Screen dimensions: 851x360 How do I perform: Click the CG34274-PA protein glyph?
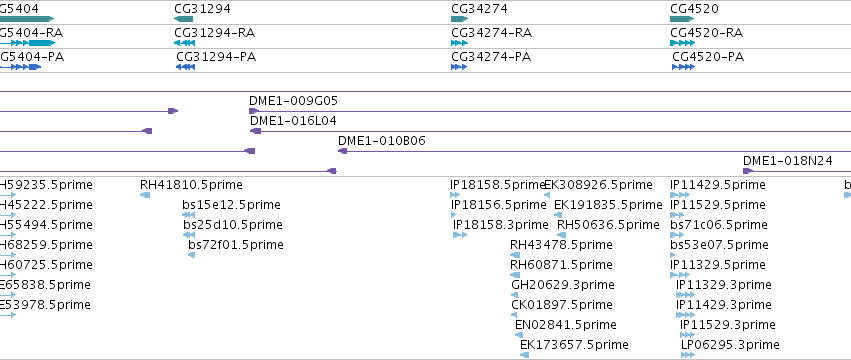click(459, 67)
